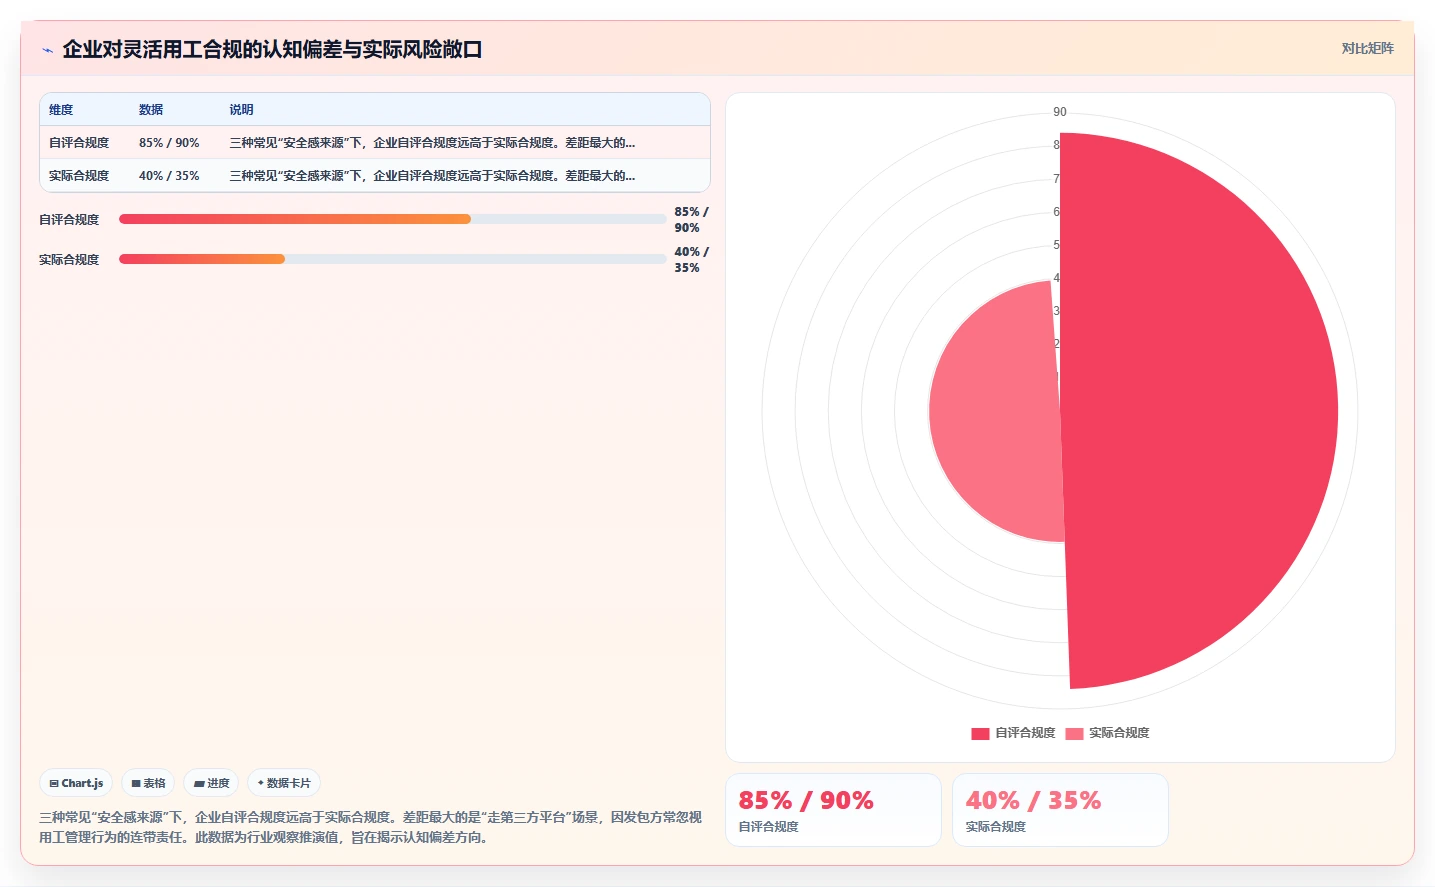Click the 85% / 90% progress value label
This screenshot has width=1435, height=887.
point(691,220)
